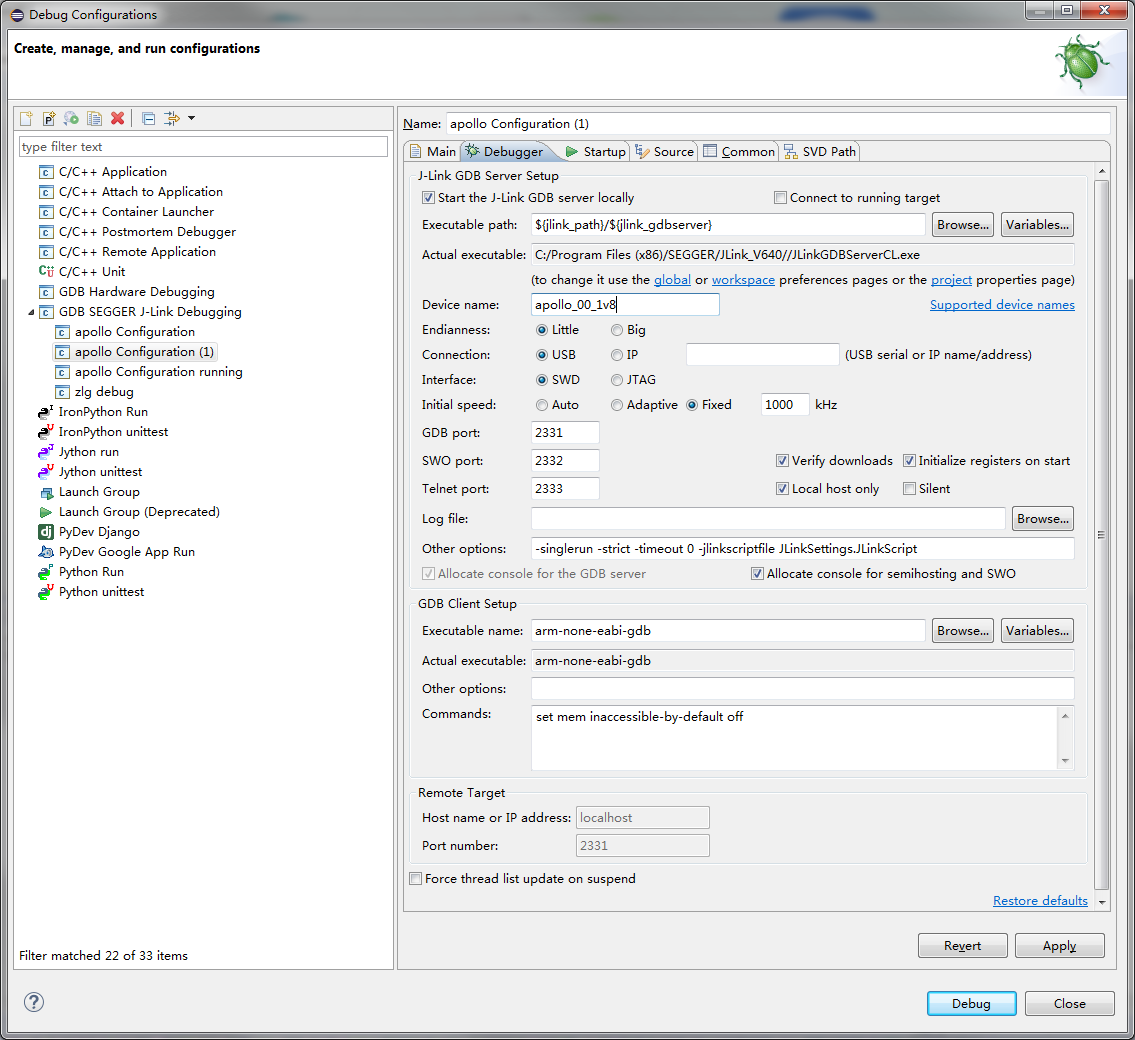This screenshot has width=1135, height=1040.
Task: Switch to the Main tab
Action: point(433,151)
